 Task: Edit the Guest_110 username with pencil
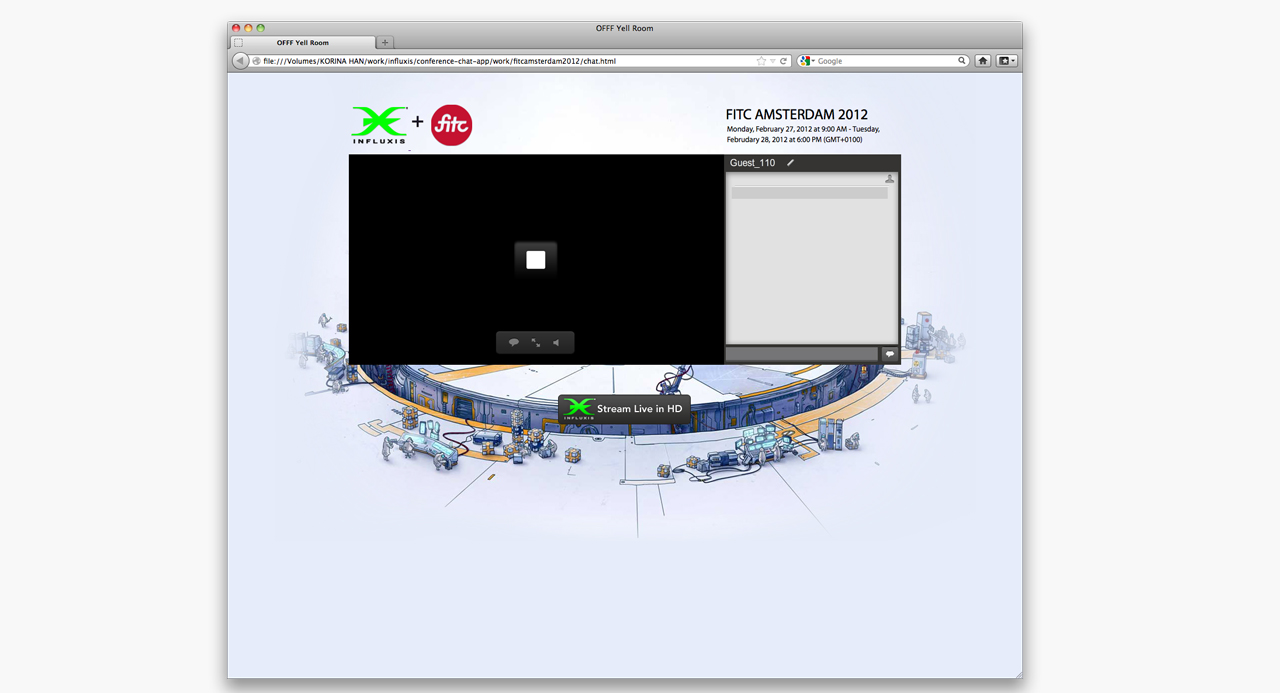[790, 163]
